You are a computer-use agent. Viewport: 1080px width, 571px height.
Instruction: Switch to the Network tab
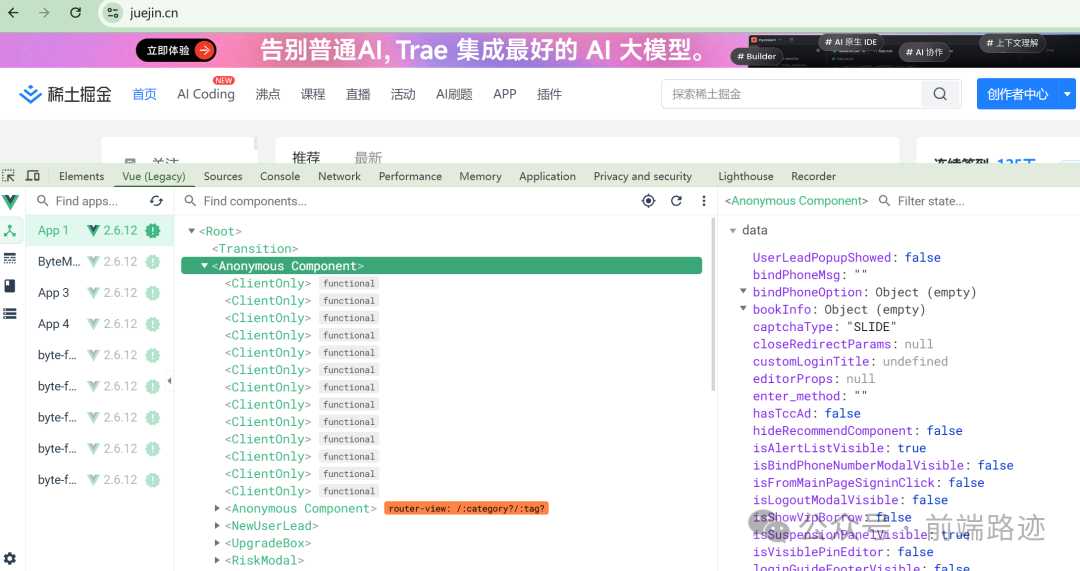coord(340,176)
